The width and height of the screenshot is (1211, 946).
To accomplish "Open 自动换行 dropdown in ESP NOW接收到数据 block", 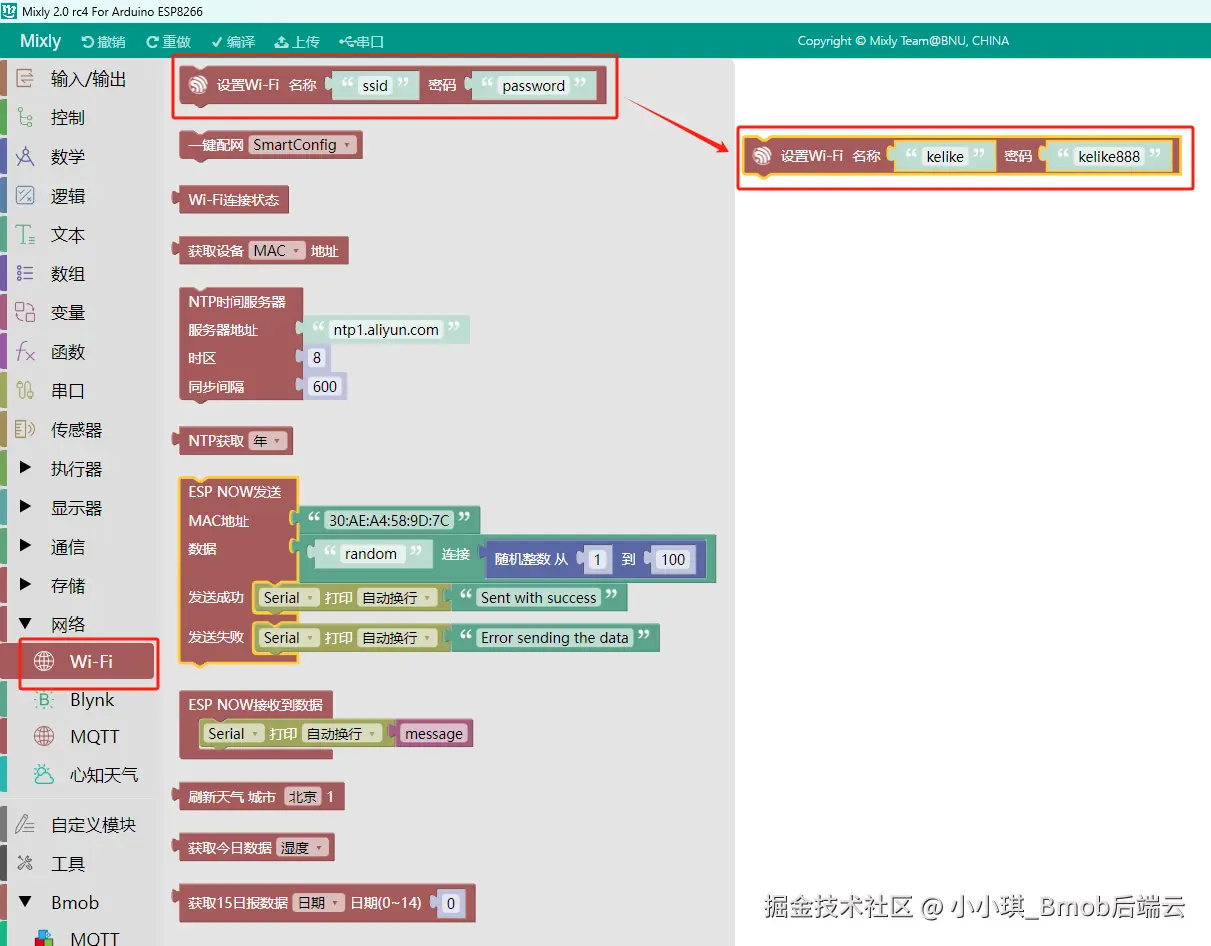I will [342, 734].
